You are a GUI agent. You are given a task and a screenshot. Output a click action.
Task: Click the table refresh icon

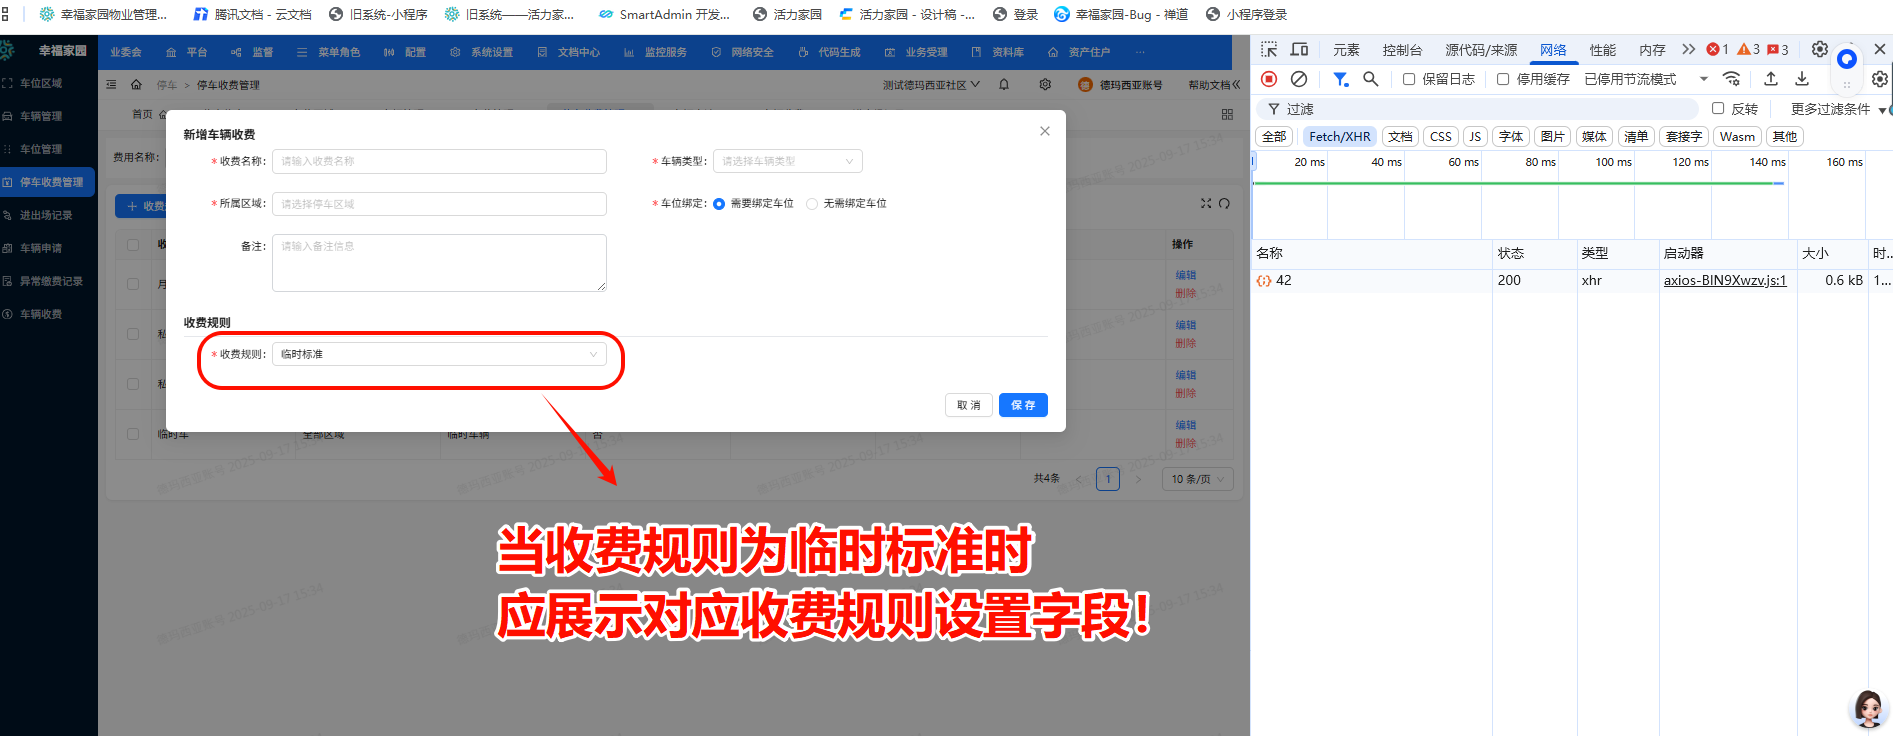[x=1224, y=203]
